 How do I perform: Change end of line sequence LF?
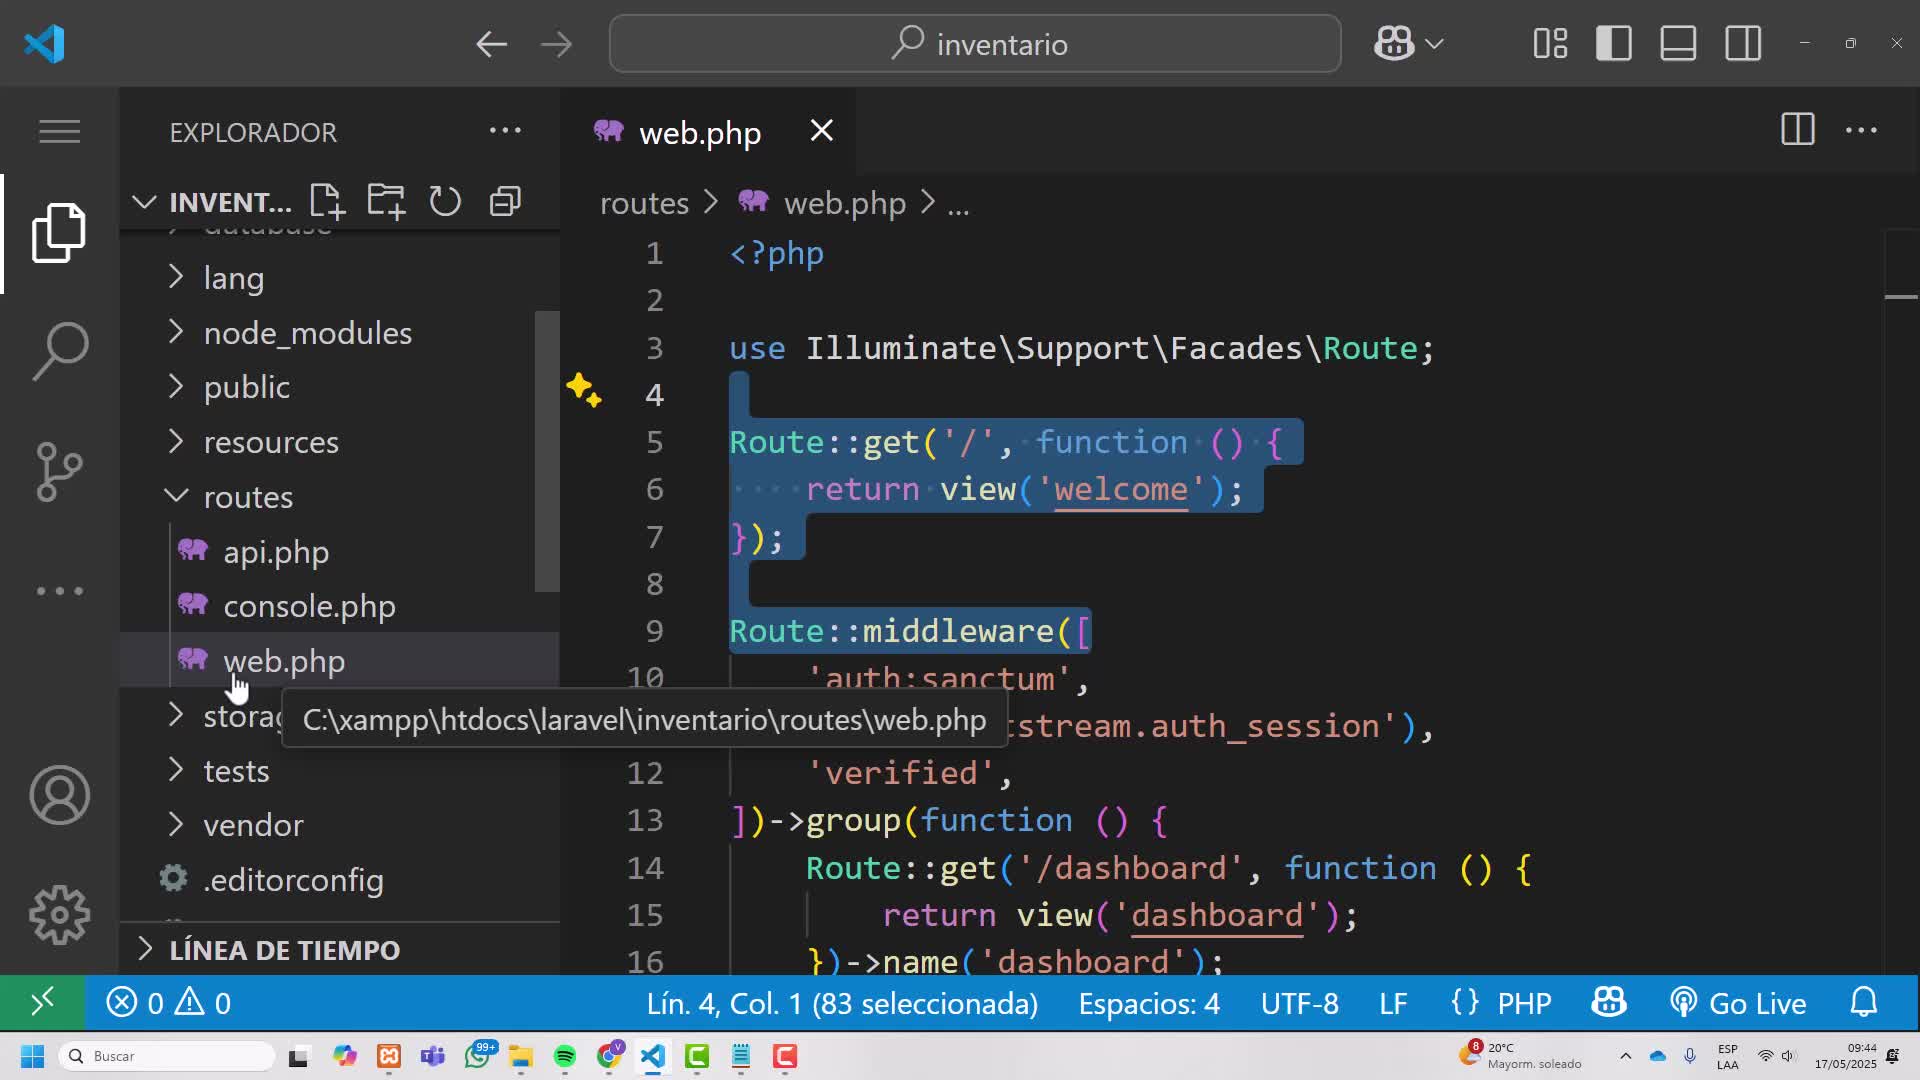click(x=1393, y=1003)
